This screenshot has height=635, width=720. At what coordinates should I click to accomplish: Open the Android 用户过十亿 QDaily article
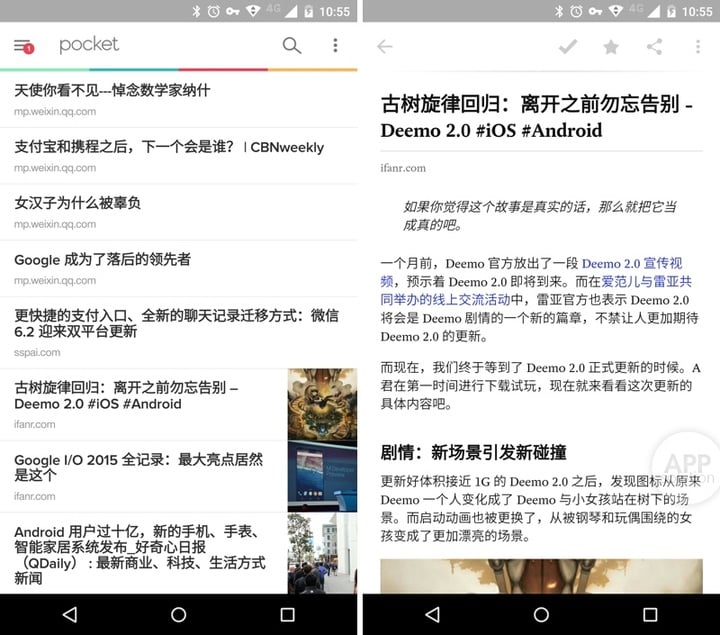179,554
